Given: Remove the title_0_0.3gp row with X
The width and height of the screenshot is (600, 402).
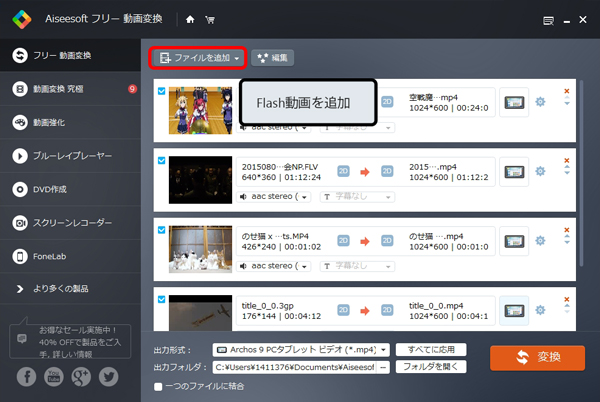Looking at the screenshot, I should click(x=567, y=299).
